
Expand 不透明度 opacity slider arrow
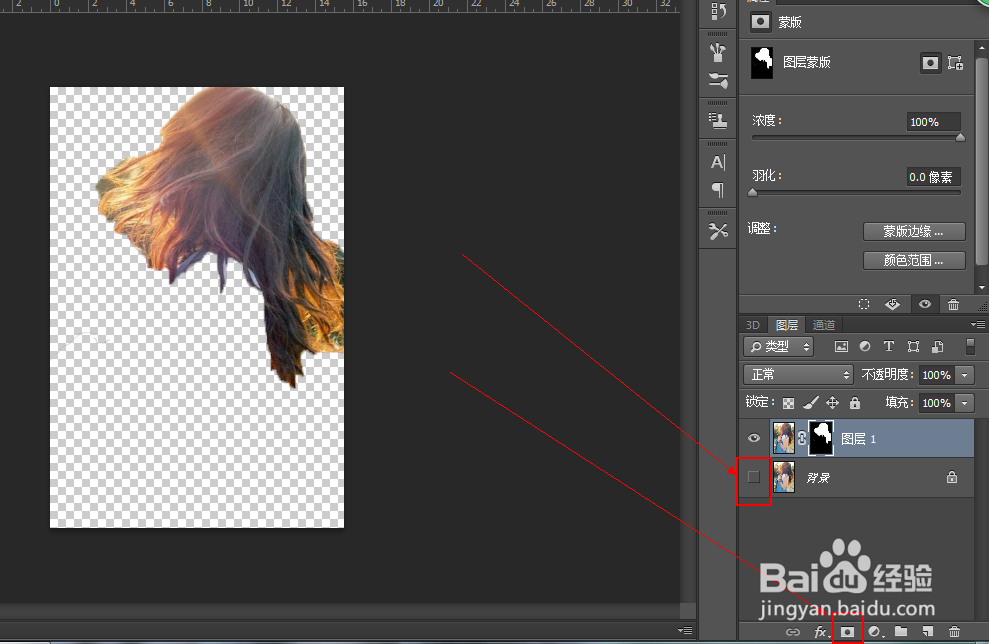pos(965,375)
